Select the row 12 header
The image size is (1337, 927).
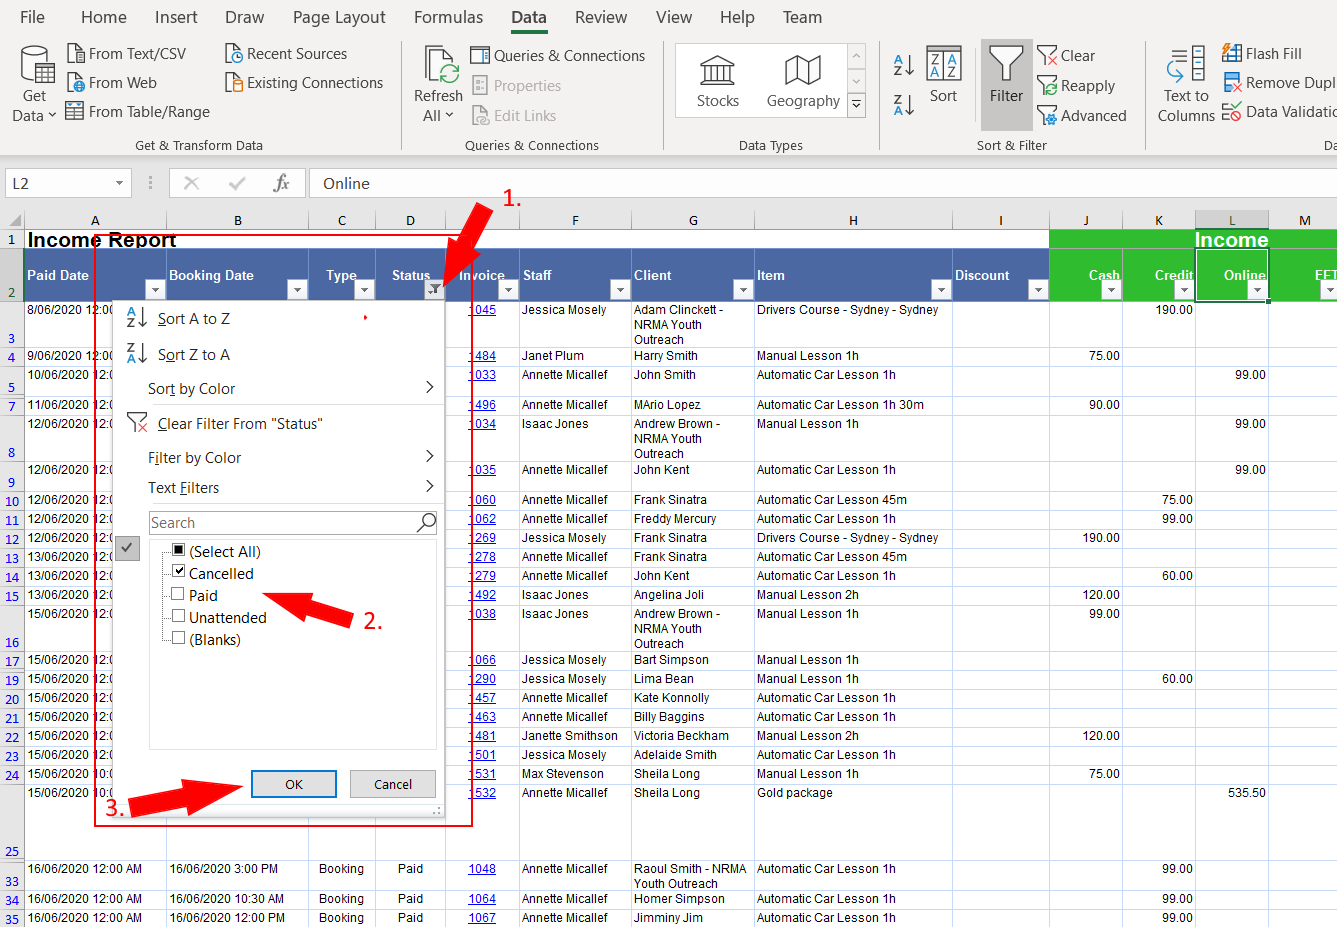(x=12, y=539)
